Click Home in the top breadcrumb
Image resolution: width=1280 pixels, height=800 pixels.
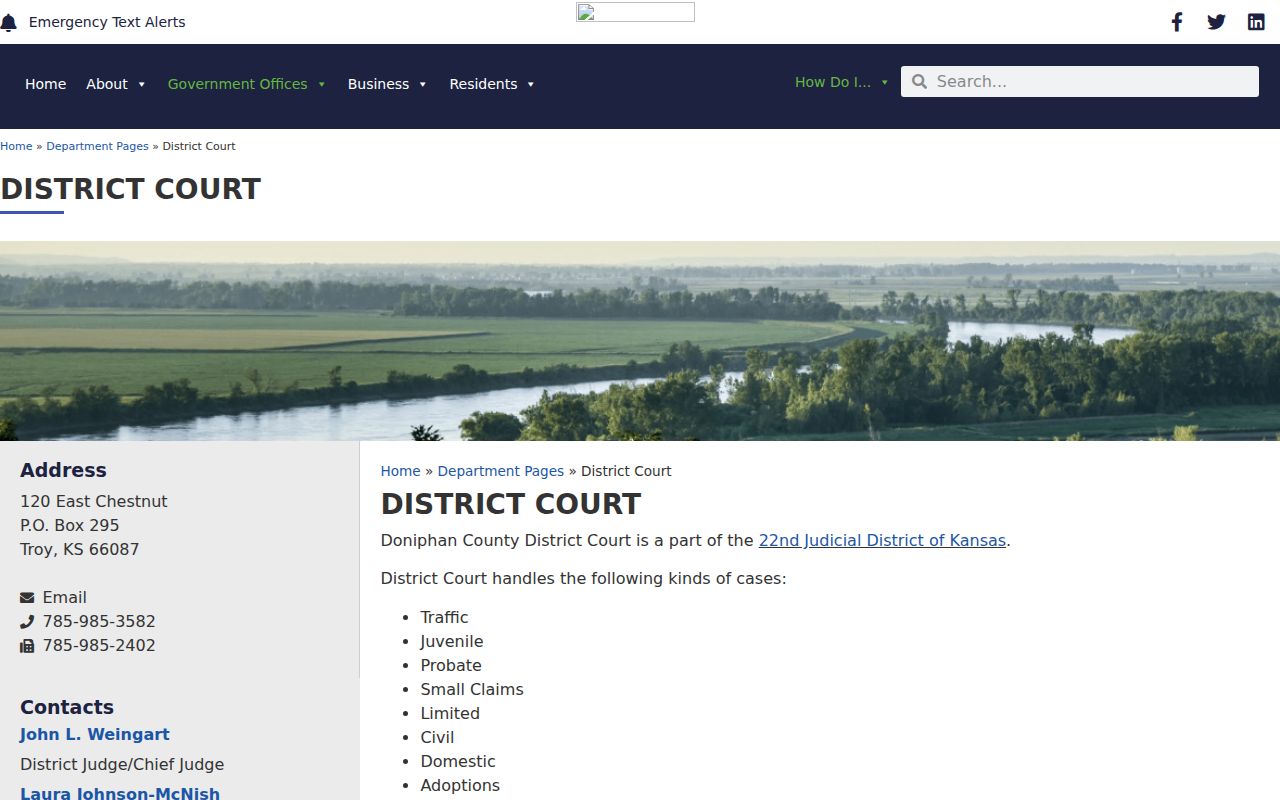click(x=16, y=146)
